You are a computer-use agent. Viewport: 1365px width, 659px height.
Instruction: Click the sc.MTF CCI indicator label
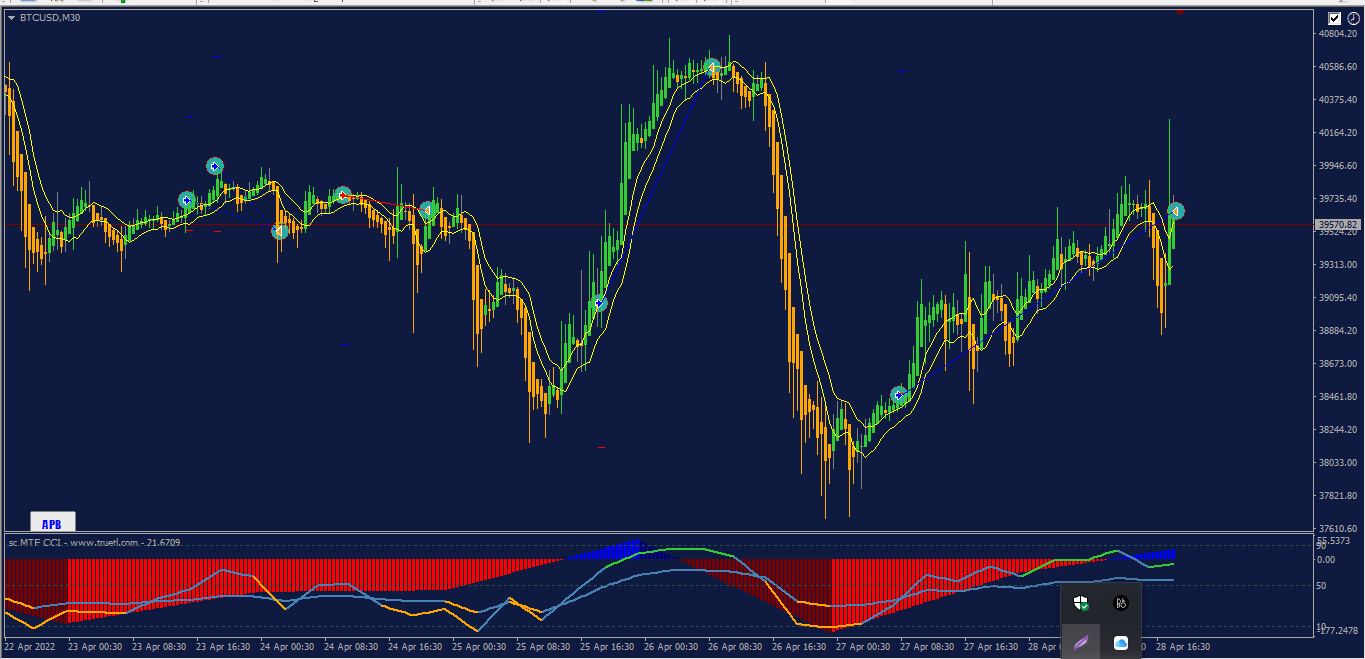(95, 542)
